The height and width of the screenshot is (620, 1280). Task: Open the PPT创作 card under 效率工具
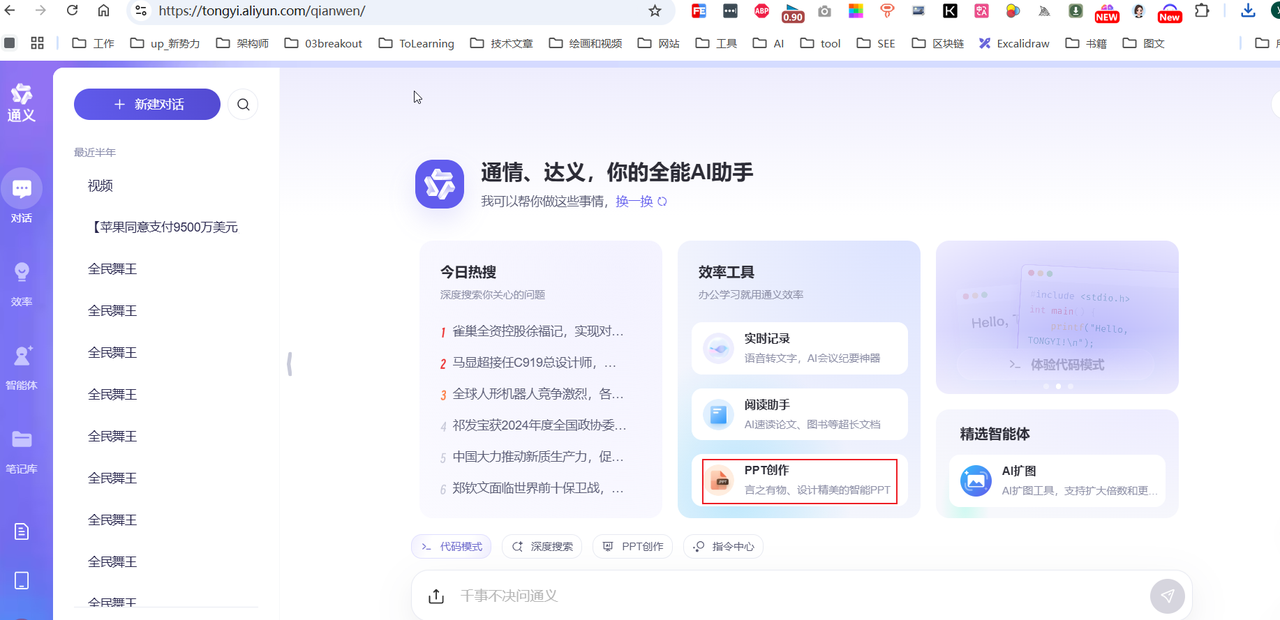tap(800, 480)
